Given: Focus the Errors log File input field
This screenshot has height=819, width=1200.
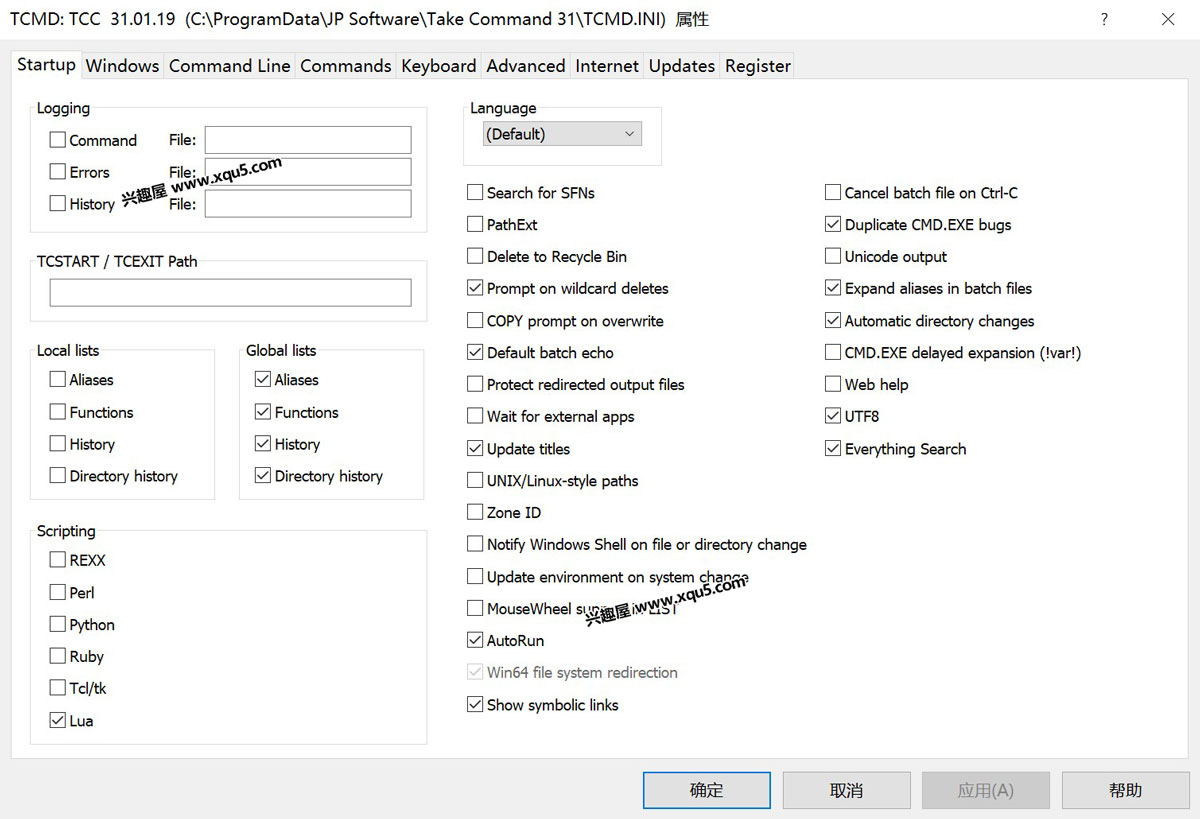Looking at the screenshot, I should pos(308,172).
